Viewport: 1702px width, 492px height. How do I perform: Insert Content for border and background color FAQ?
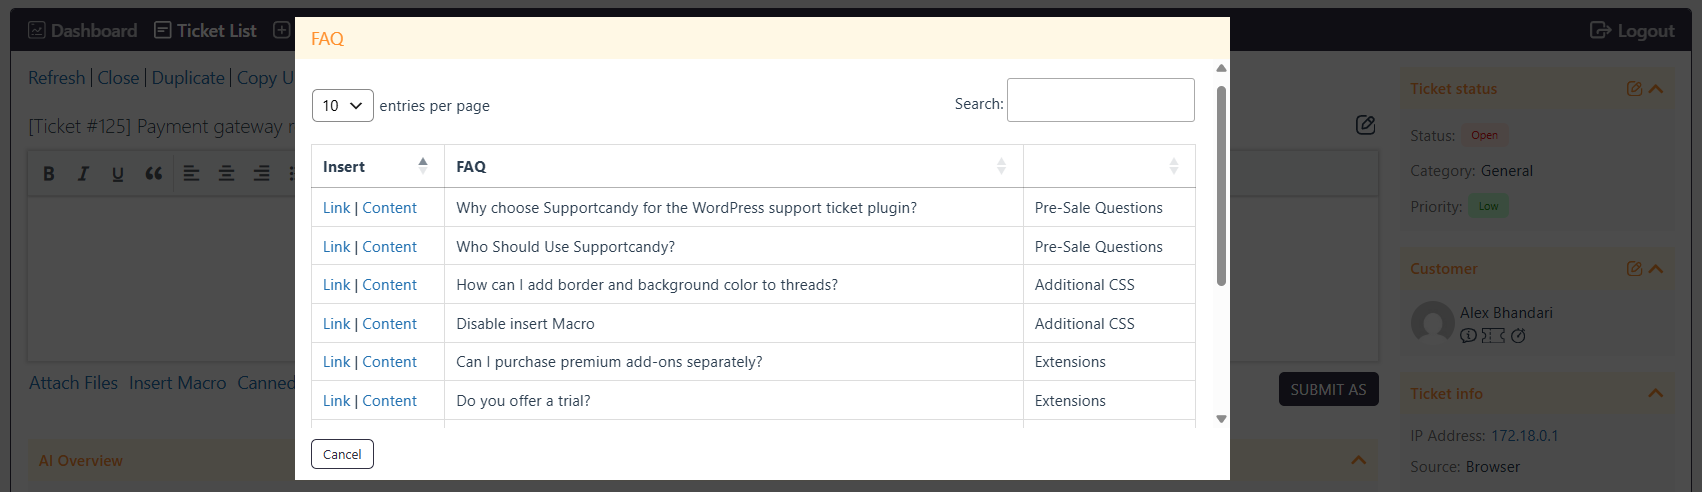click(x=389, y=285)
